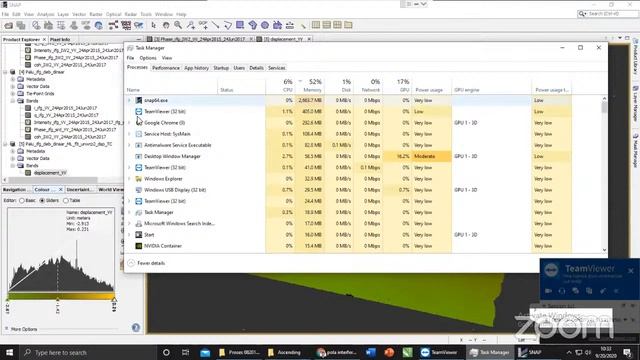Click the left colour slider handle under histogram

tap(8, 300)
